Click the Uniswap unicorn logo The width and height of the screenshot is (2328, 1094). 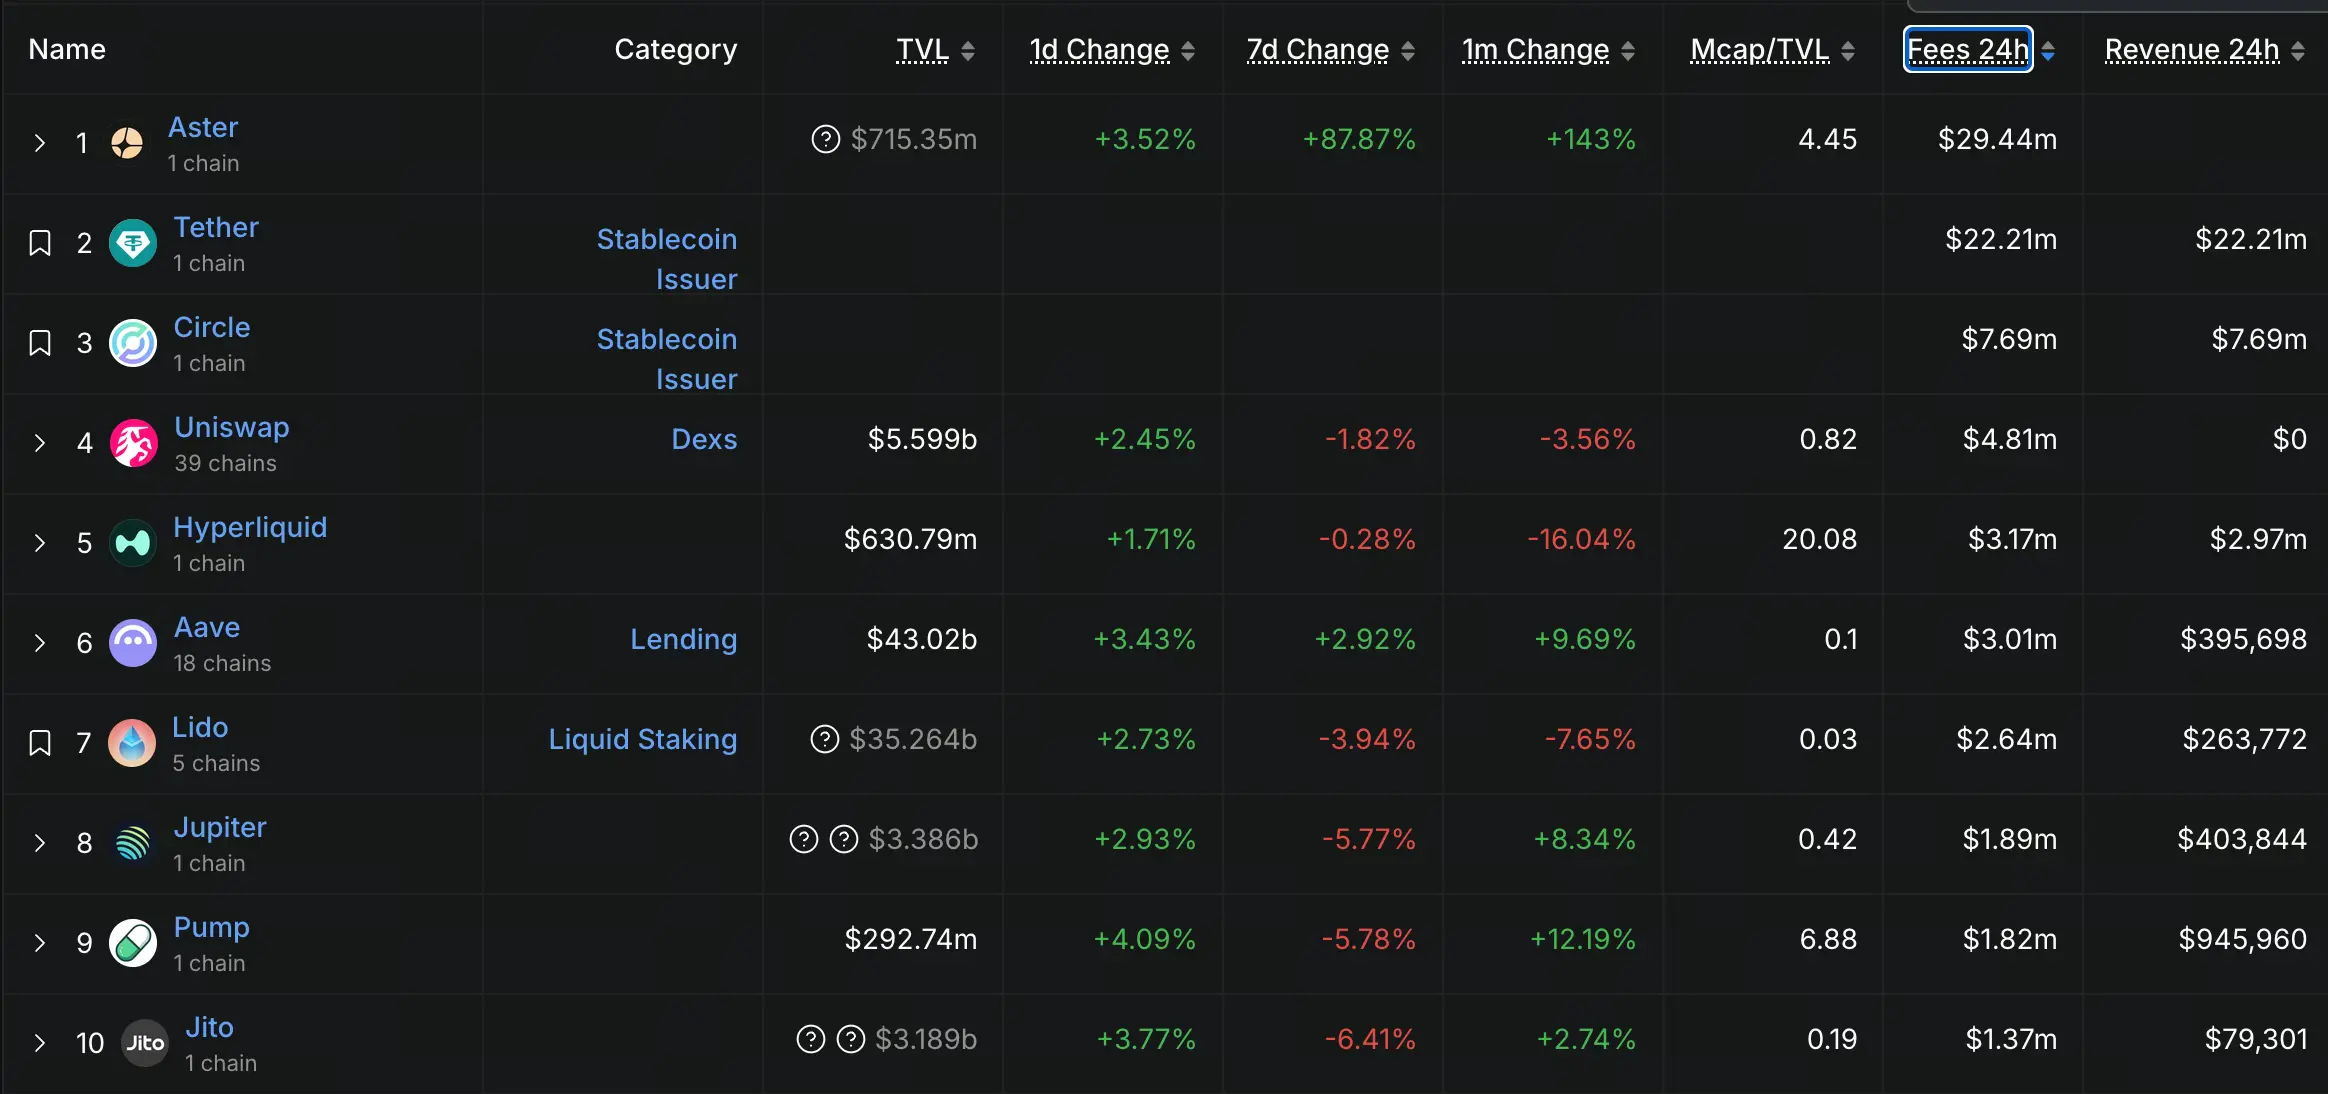tap(133, 443)
